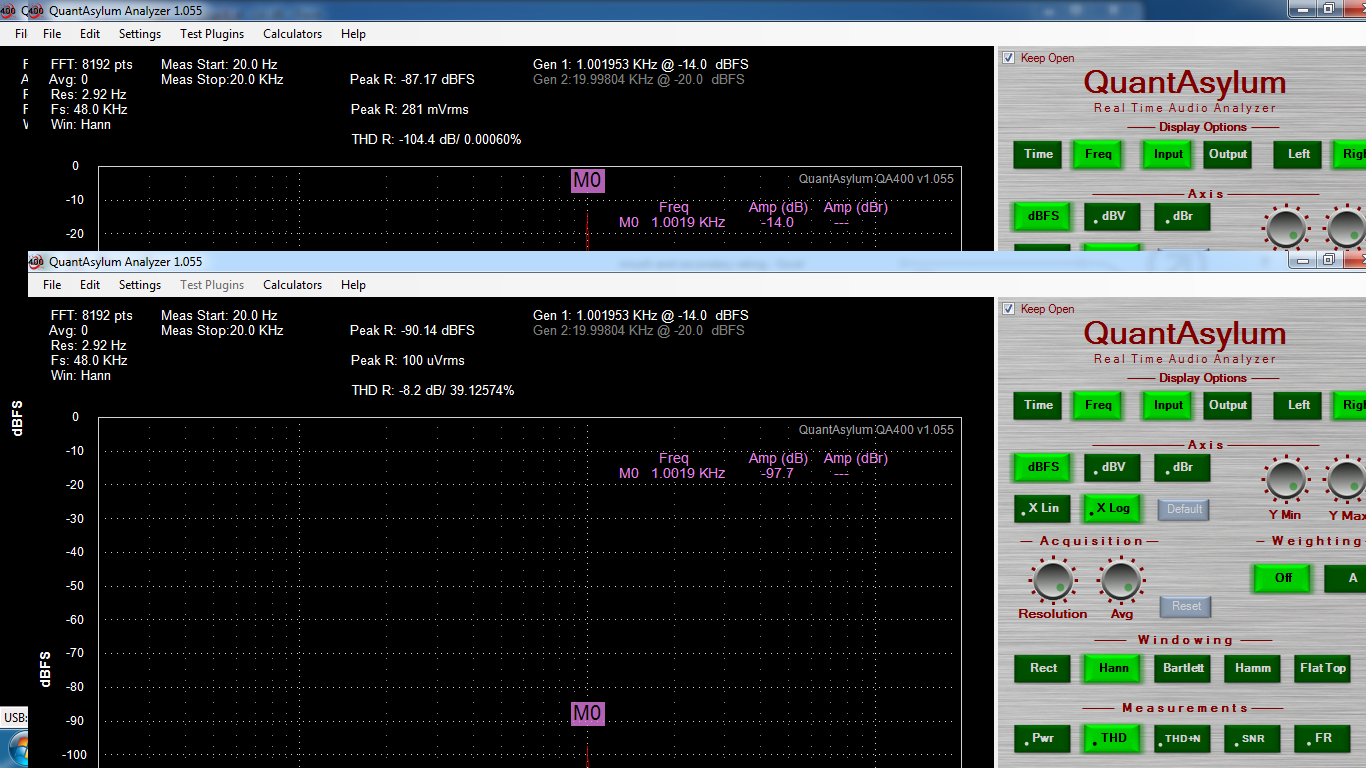This screenshot has width=1366, height=768.
Task: Open Settings menu in back window
Action: [x=140, y=34]
